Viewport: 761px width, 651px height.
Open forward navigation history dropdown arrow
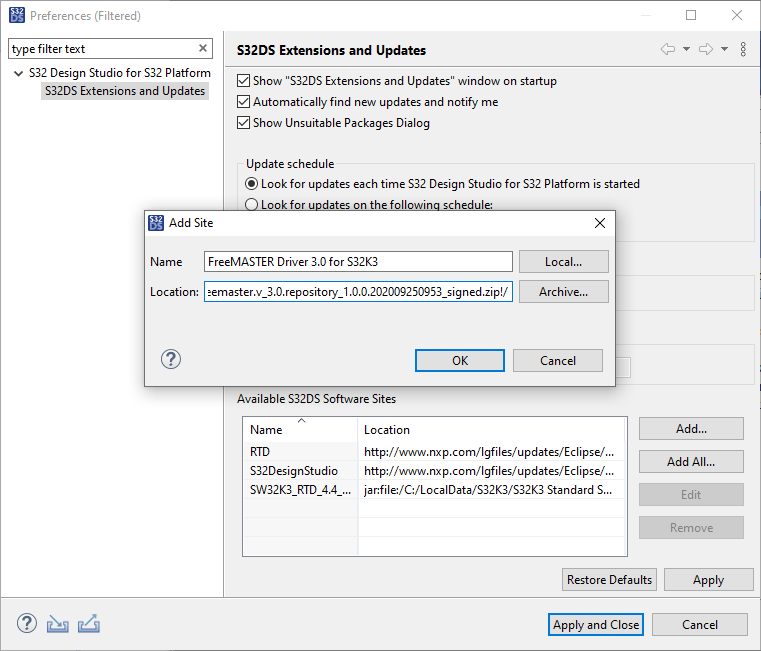pos(724,49)
